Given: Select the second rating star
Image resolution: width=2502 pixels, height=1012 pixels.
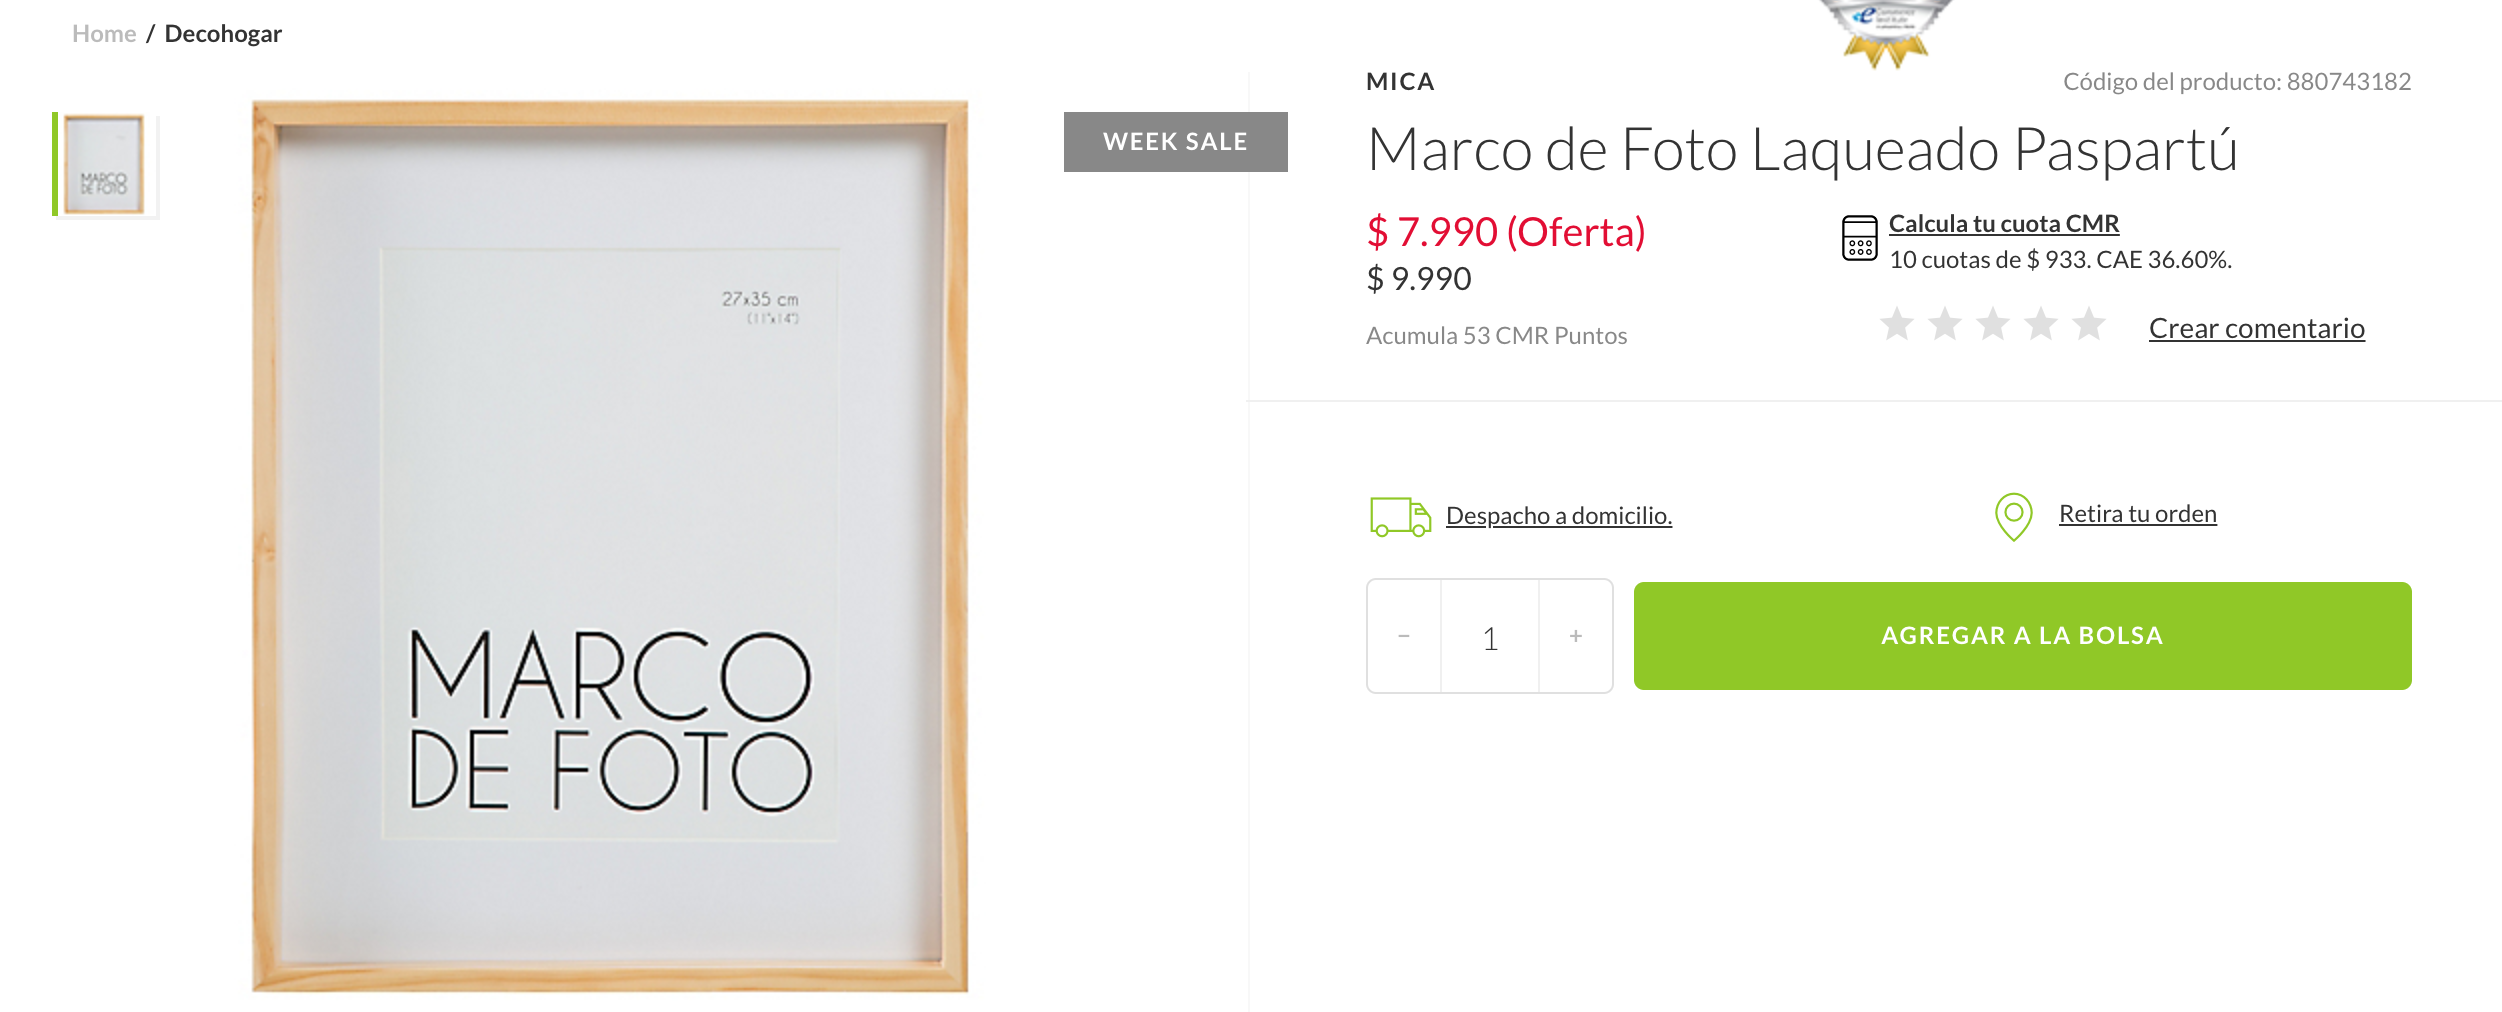Looking at the screenshot, I should click(x=1945, y=324).
